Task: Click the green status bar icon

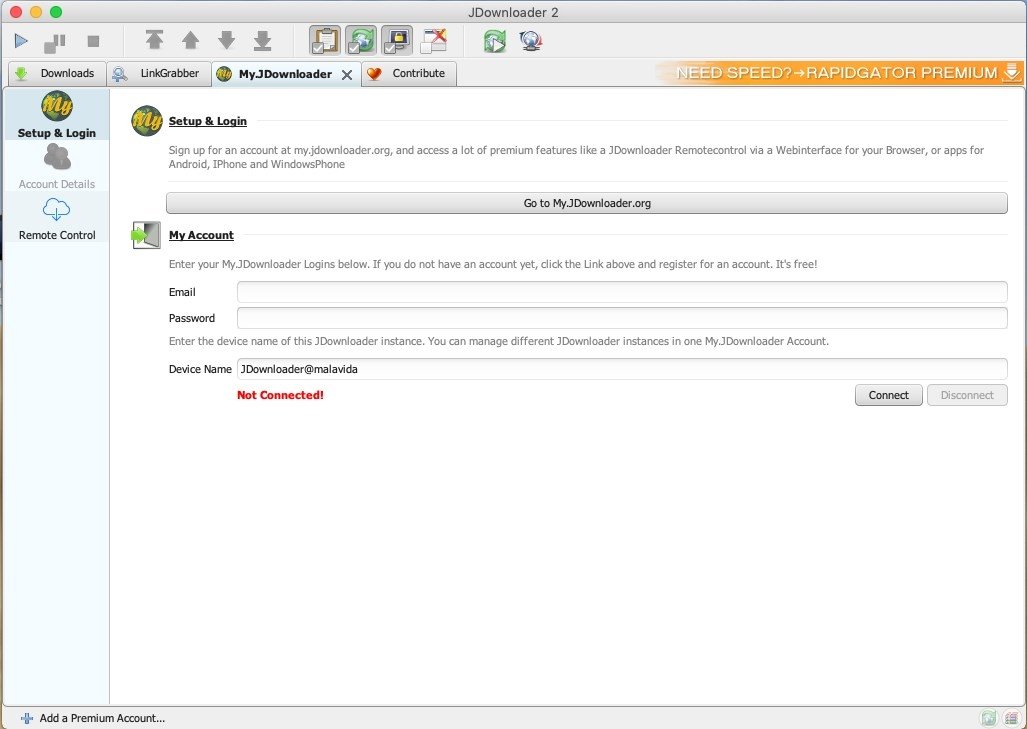Action: click(x=988, y=719)
